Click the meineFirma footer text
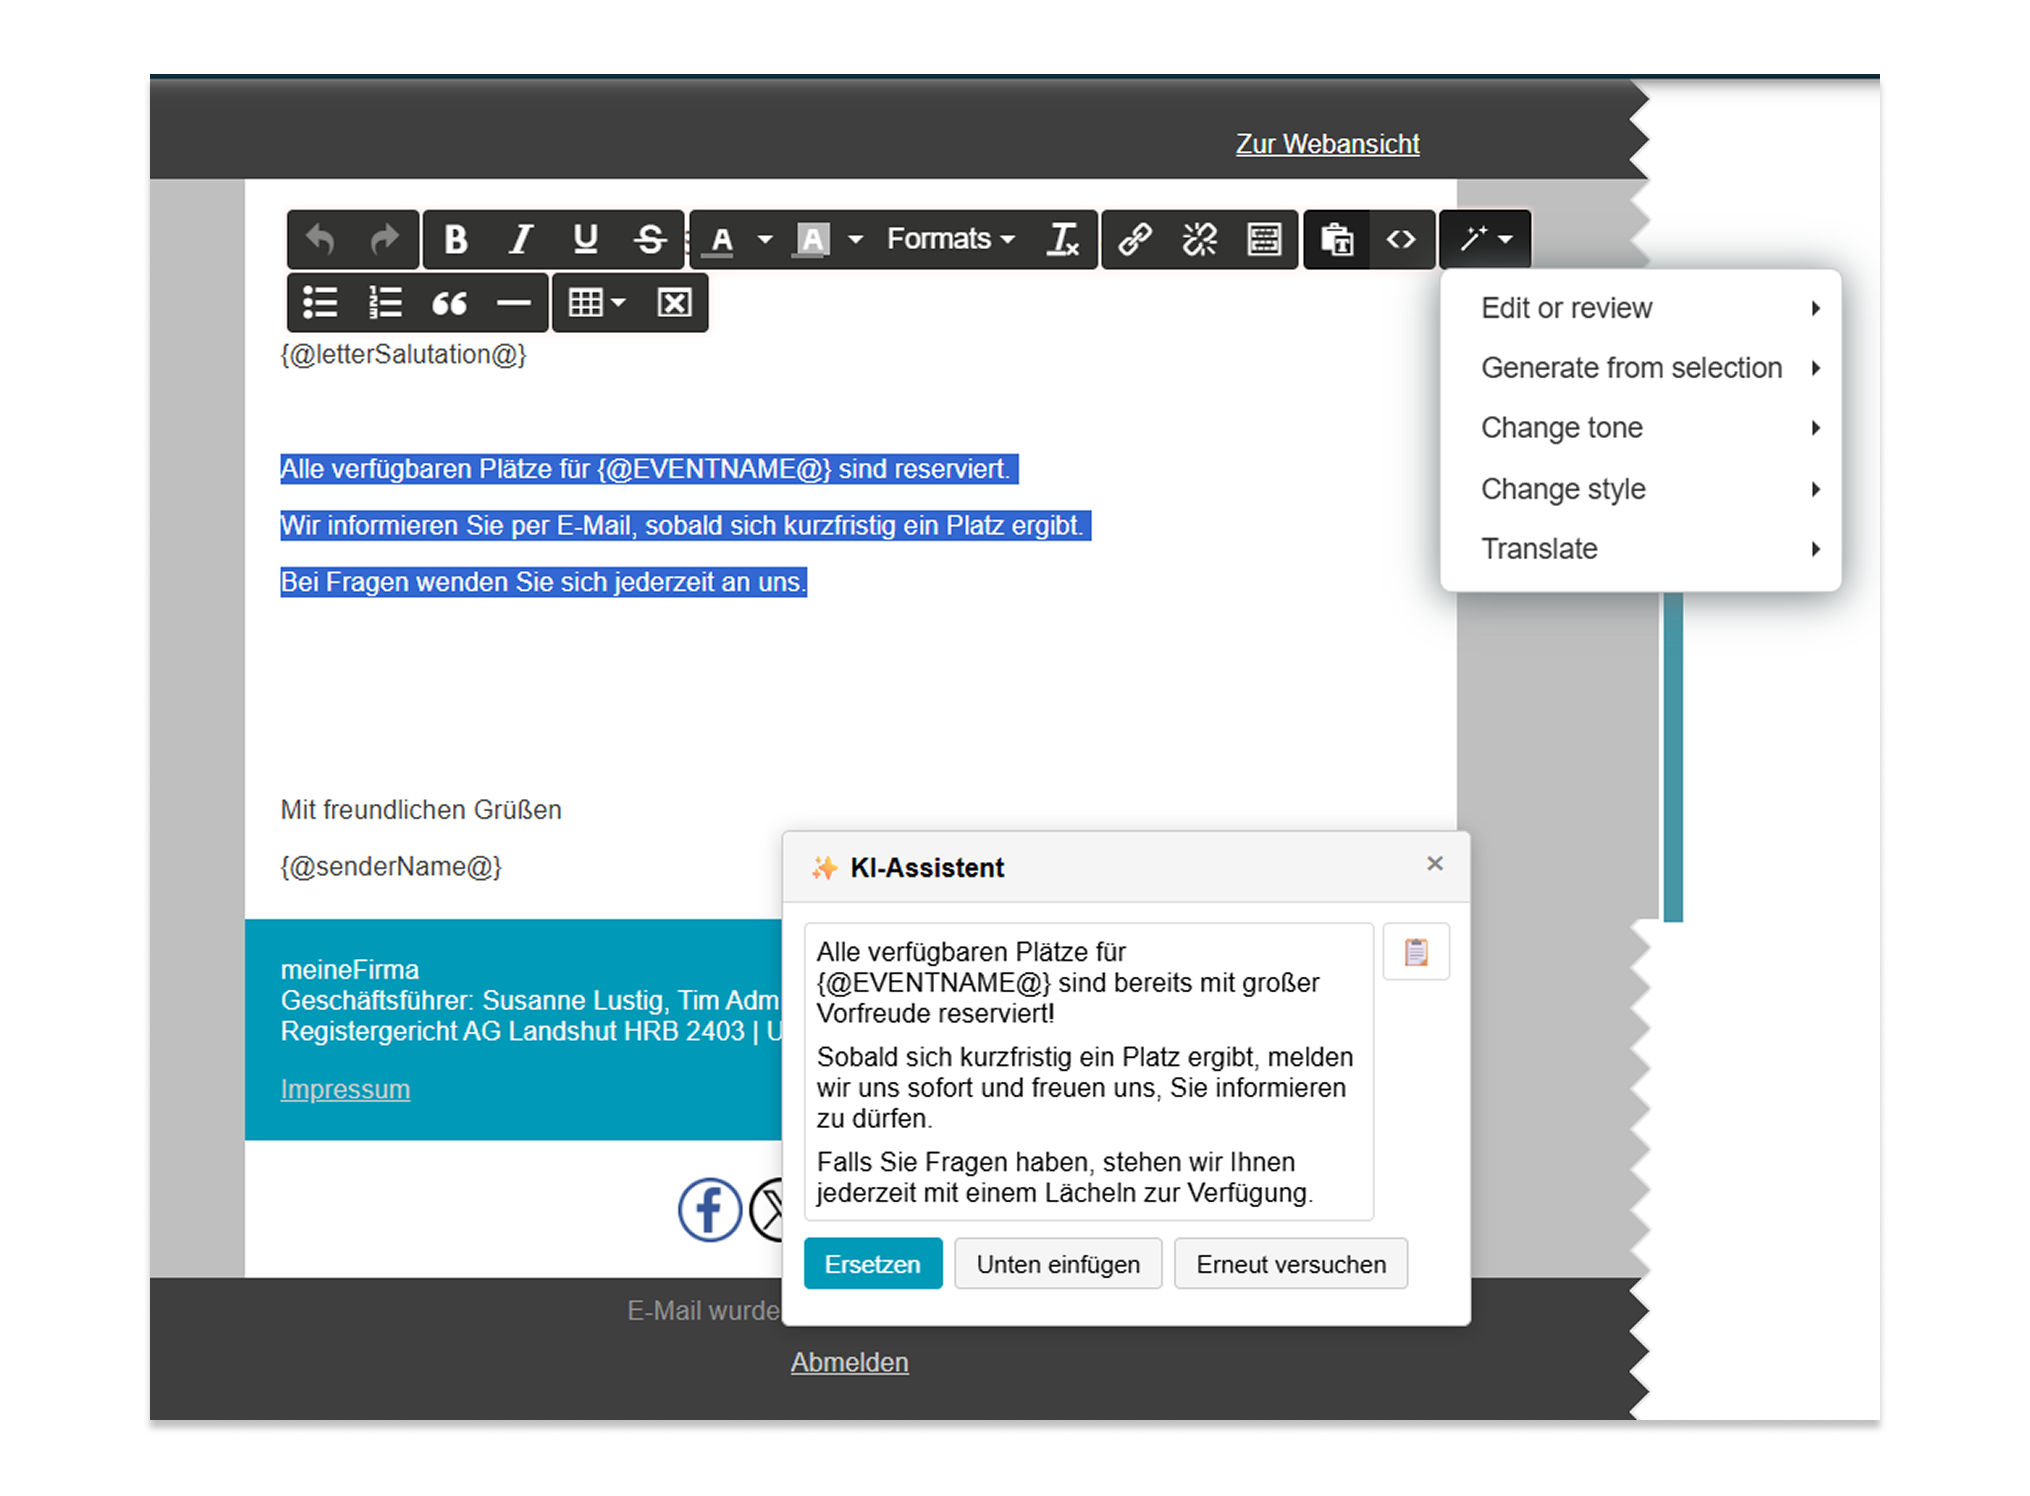The image size is (2030, 1496). [350, 969]
